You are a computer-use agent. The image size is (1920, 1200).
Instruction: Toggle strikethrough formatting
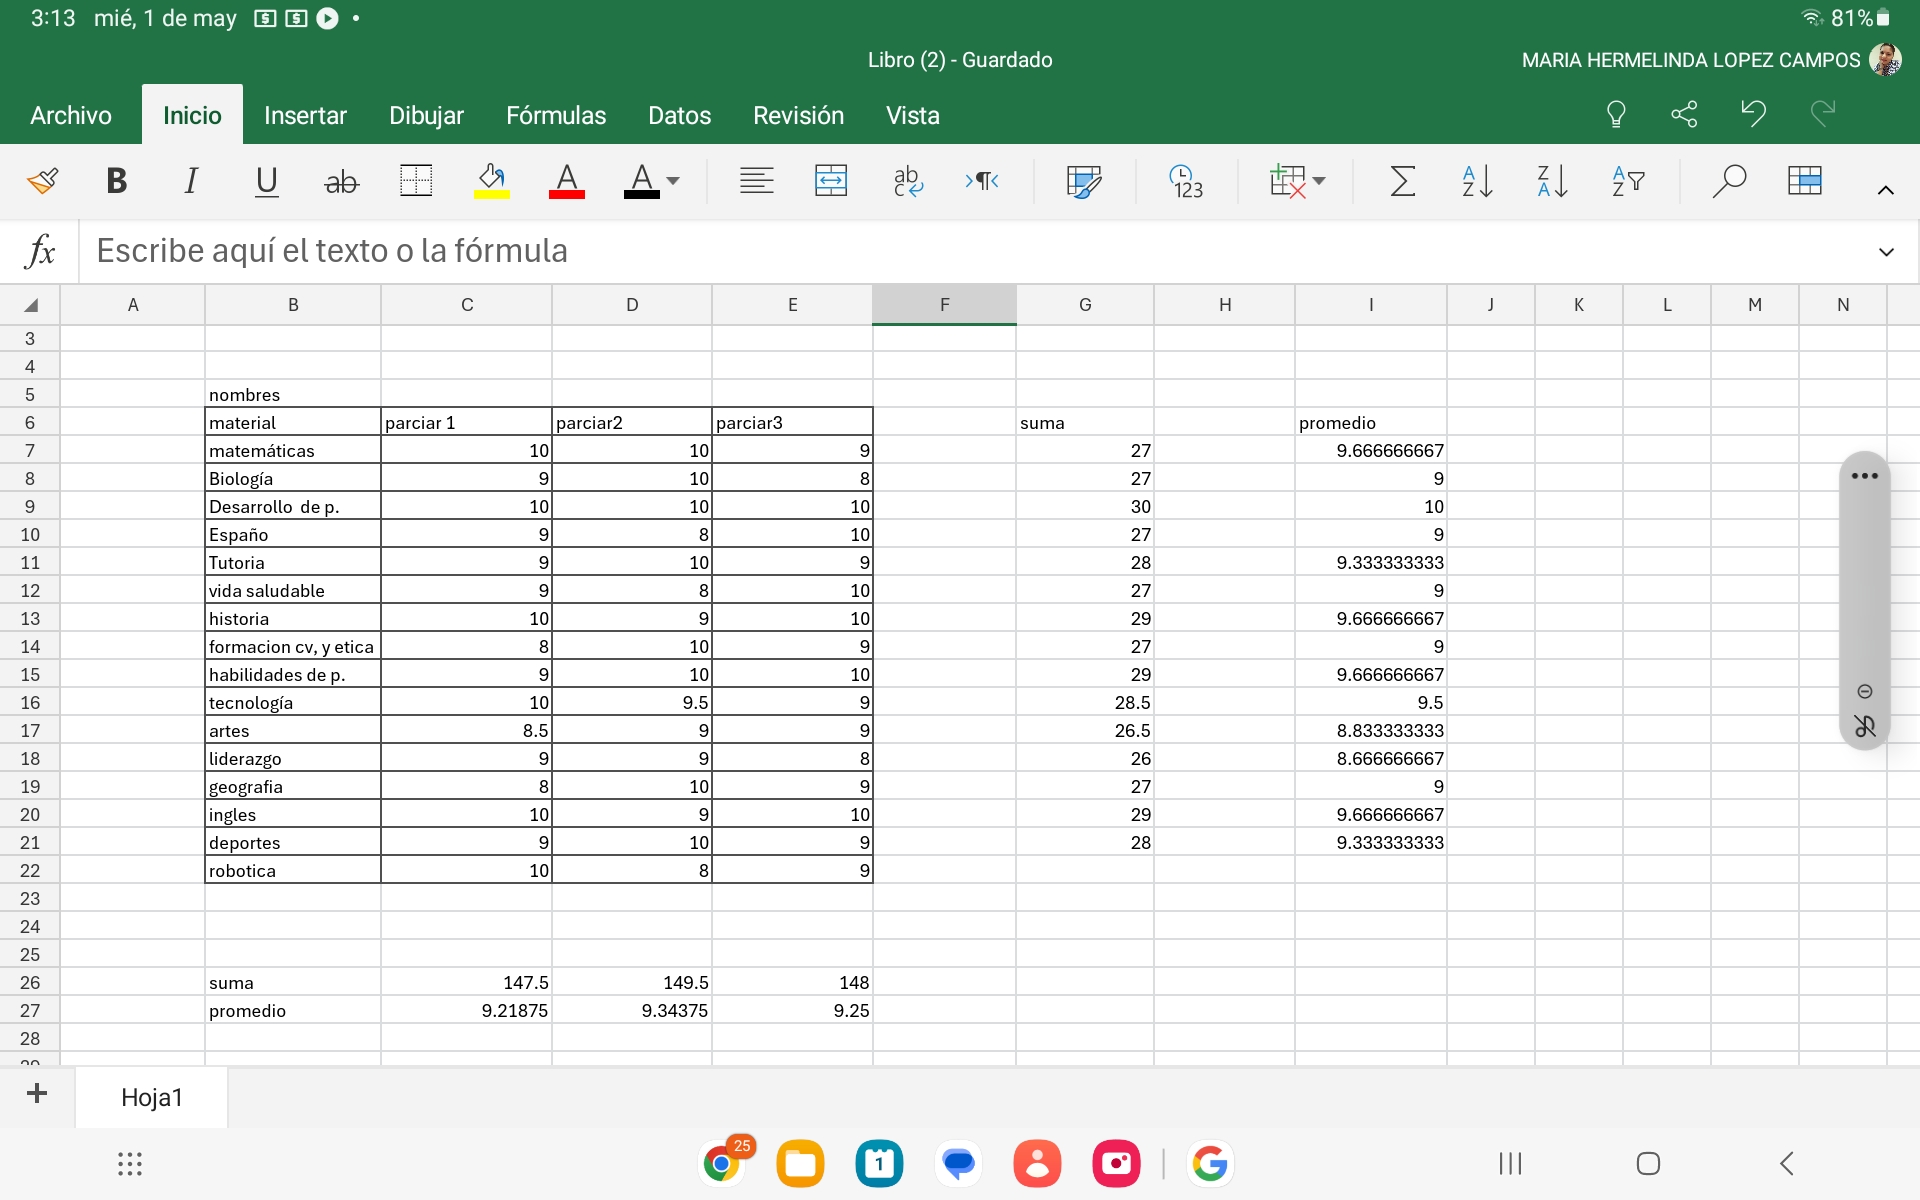341,181
